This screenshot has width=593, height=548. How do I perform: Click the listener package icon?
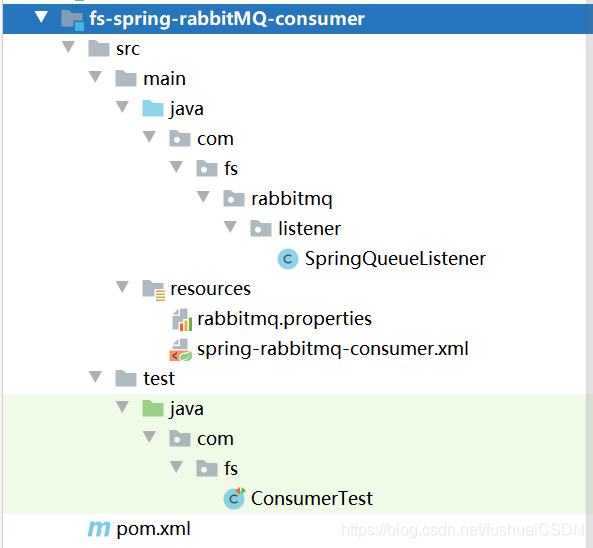(x=261, y=228)
